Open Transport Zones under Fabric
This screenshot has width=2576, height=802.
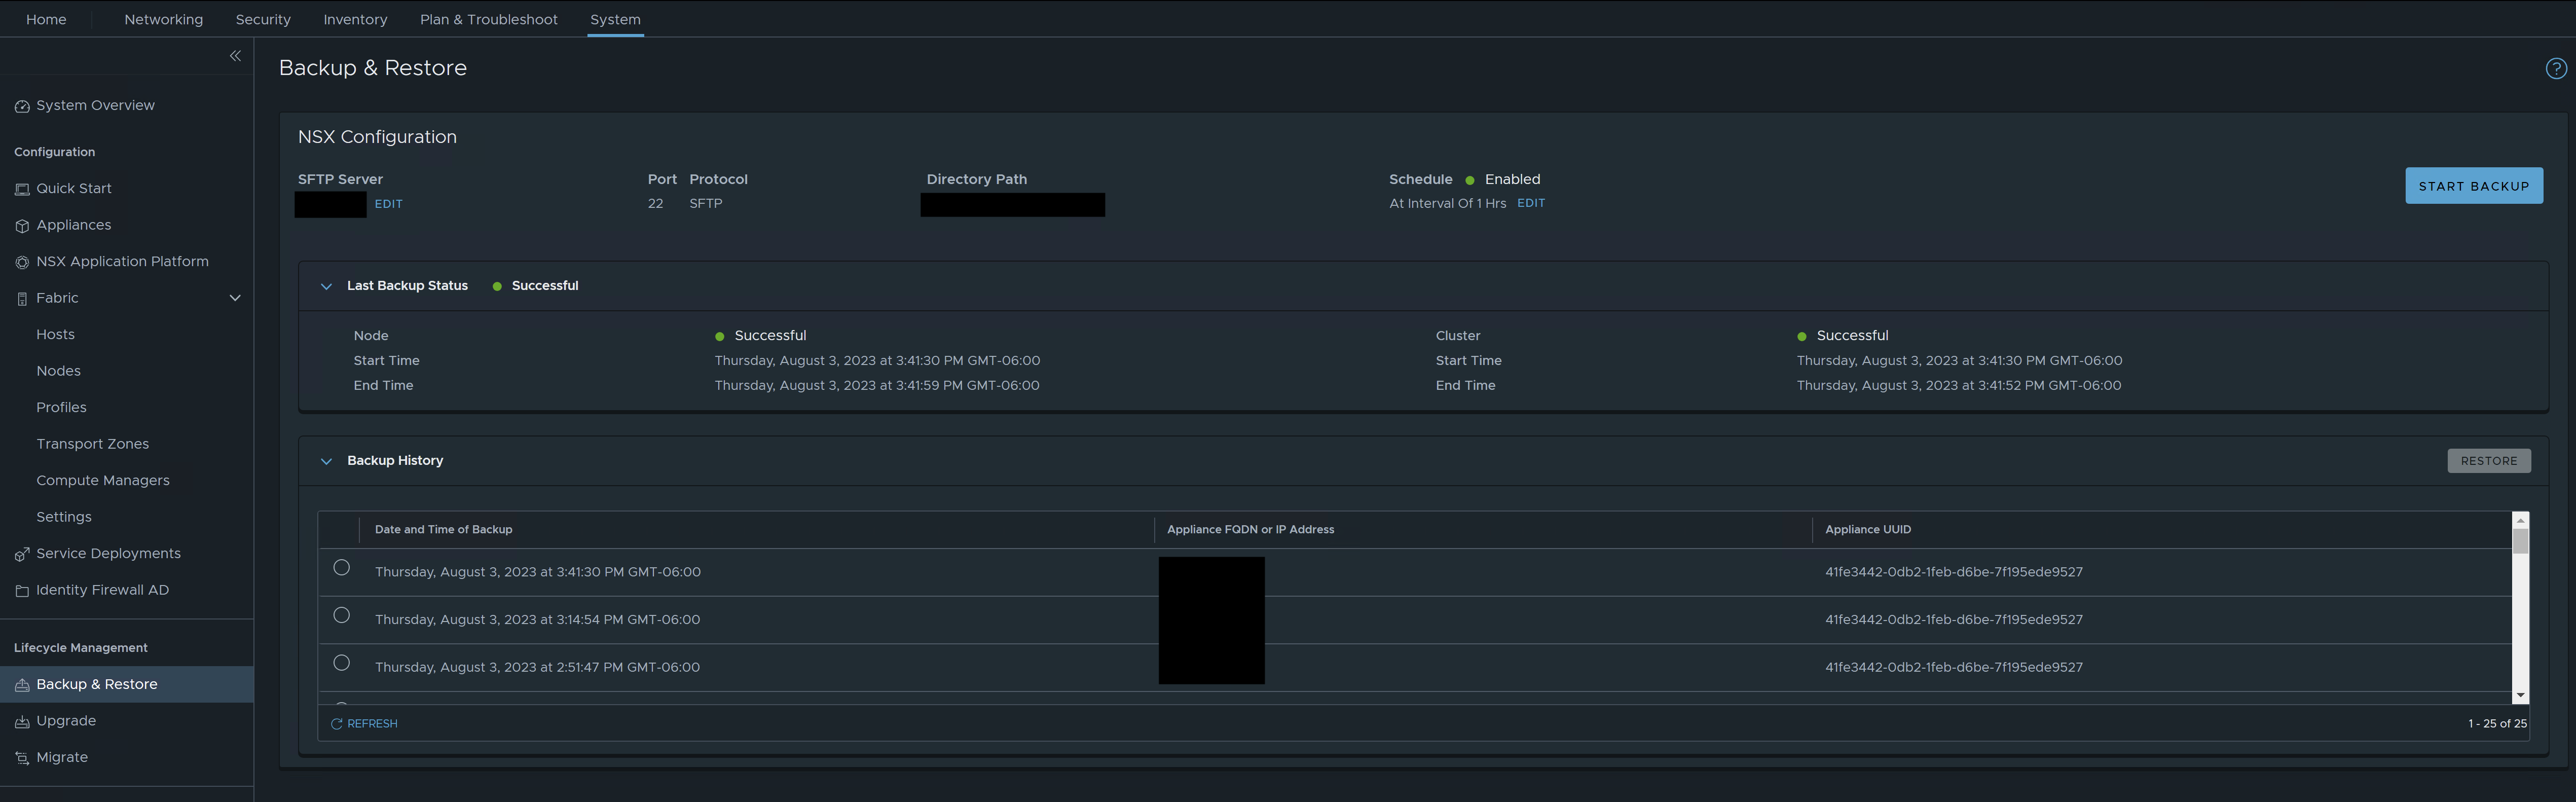pyautogui.click(x=92, y=444)
